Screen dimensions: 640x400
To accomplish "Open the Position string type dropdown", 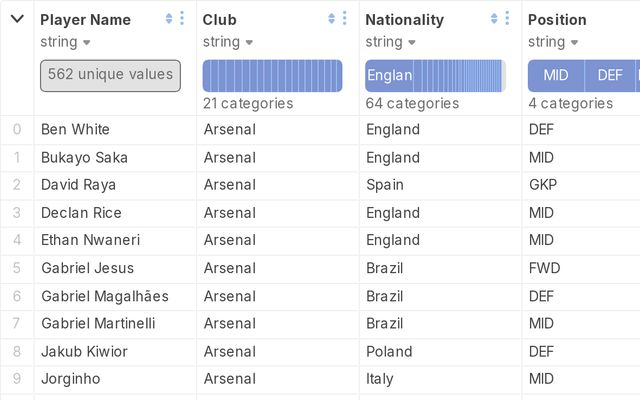I will [x=574, y=42].
